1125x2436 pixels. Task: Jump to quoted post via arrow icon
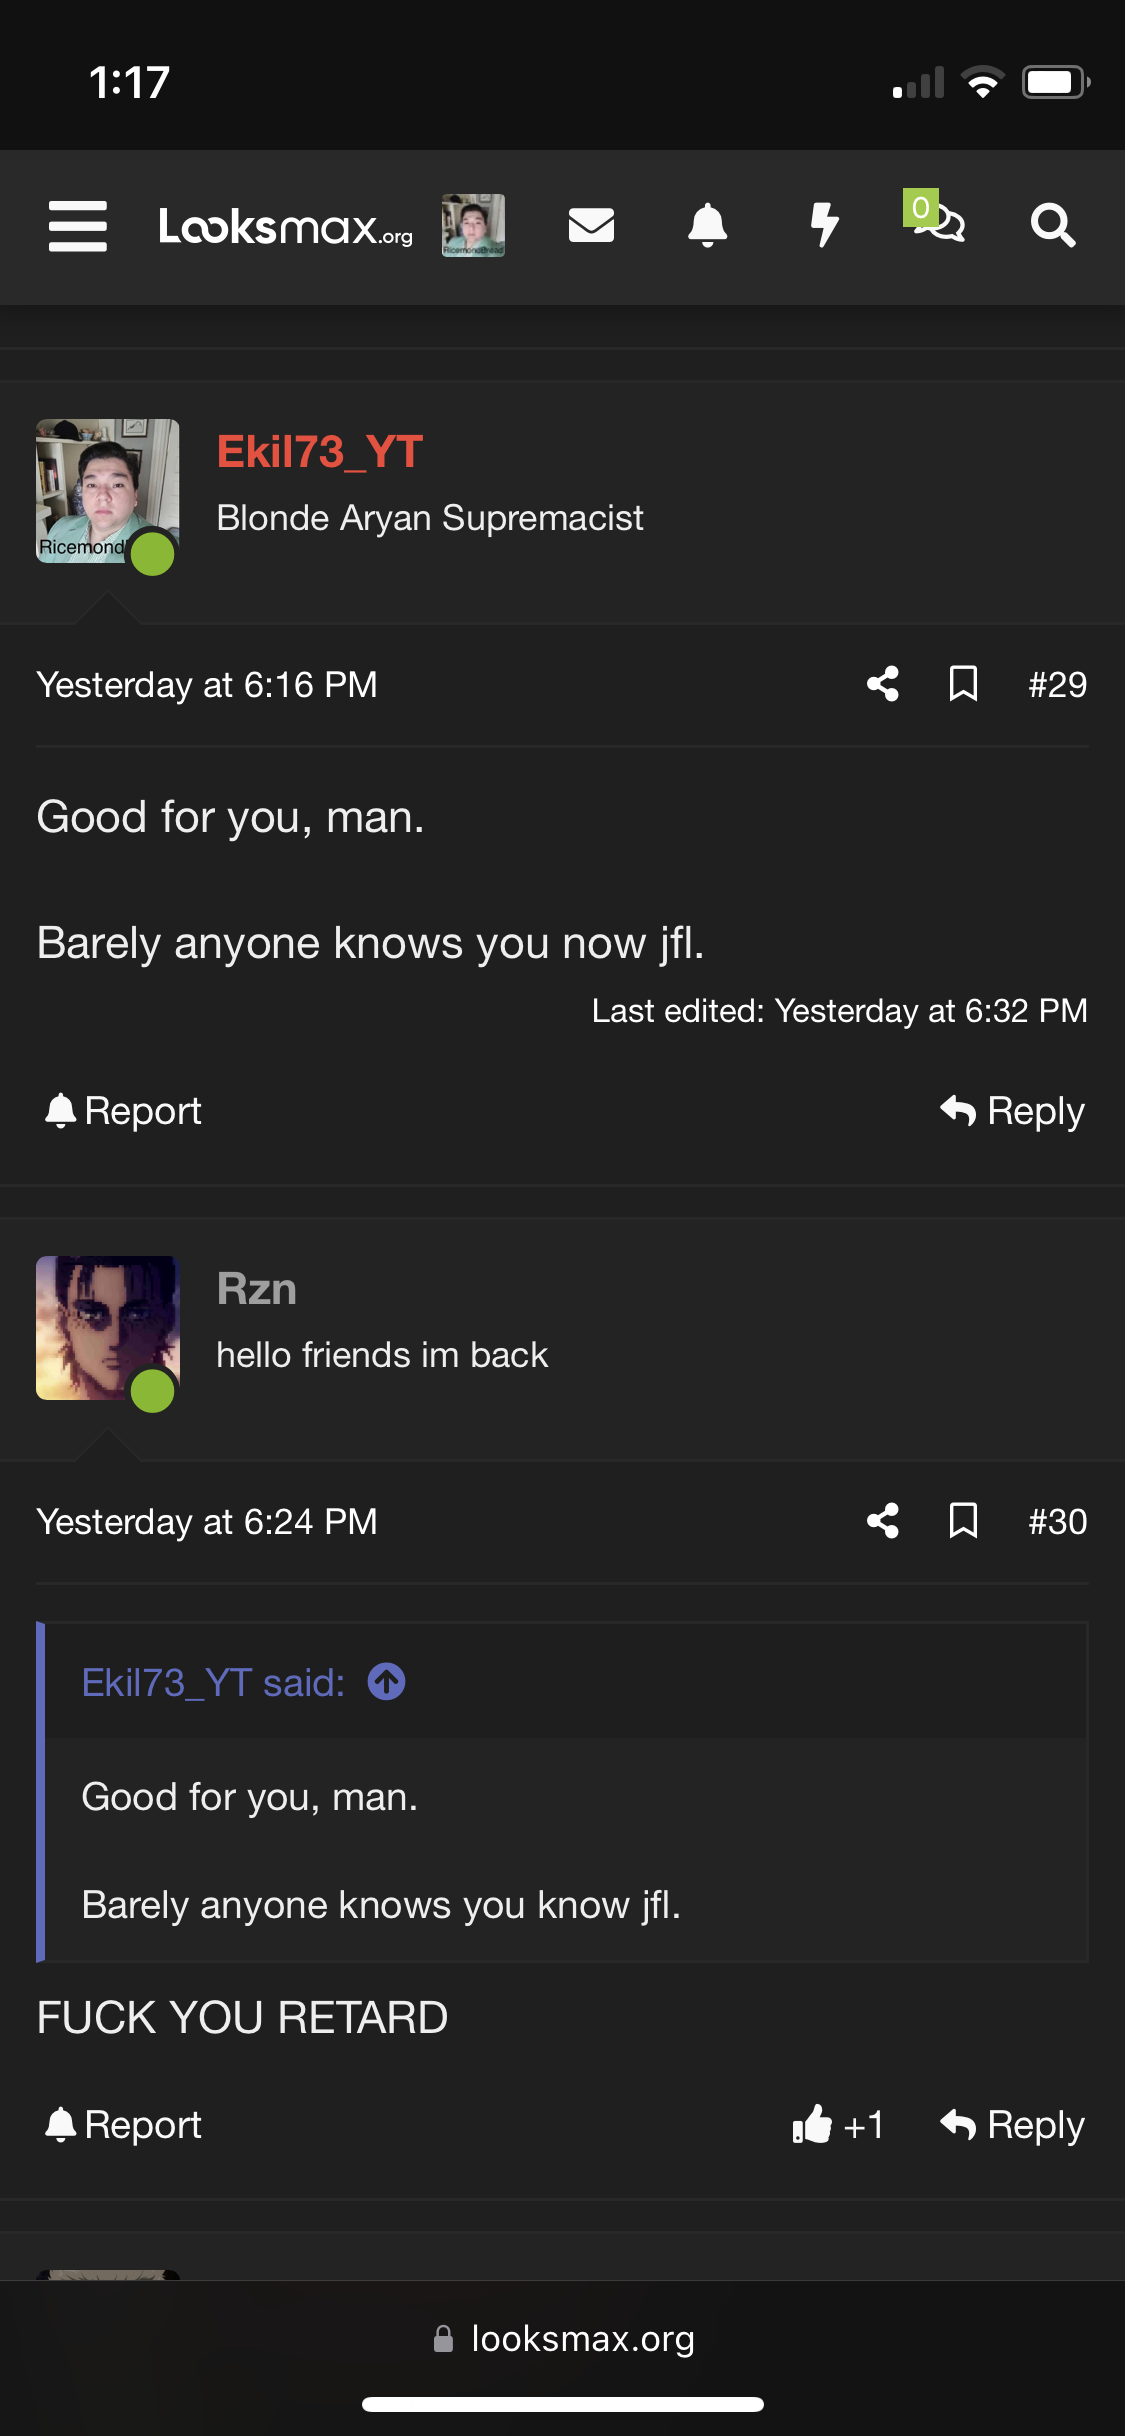tap(387, 1682)
